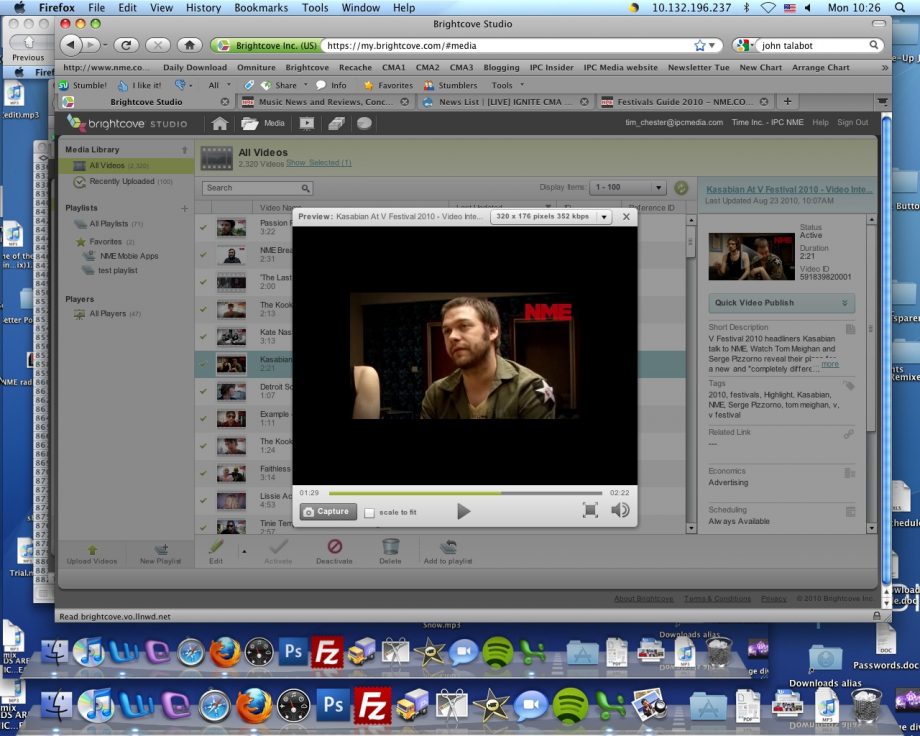Open the Edit options dropdown arrow
The width and height of the screenshot is (920, 736).
[x=244, y=551]
